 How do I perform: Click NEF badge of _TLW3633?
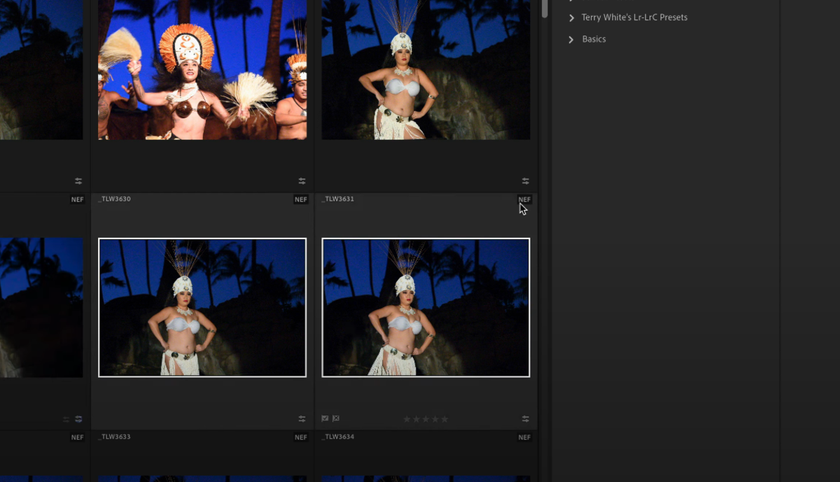(301, 437)
